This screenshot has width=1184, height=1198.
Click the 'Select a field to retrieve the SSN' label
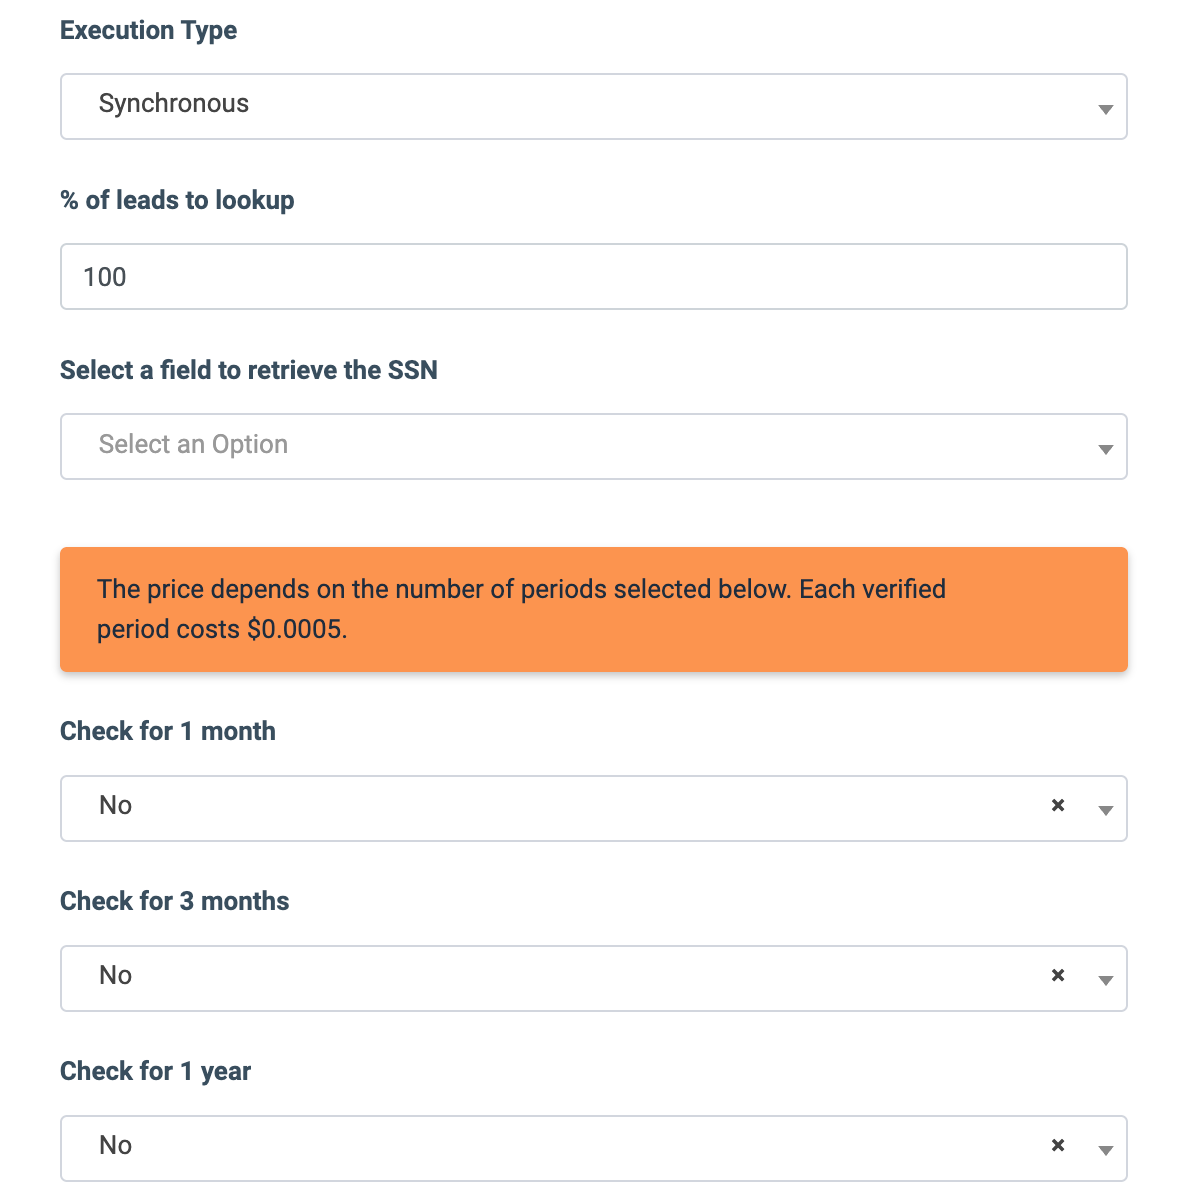(x=248, y=370)
